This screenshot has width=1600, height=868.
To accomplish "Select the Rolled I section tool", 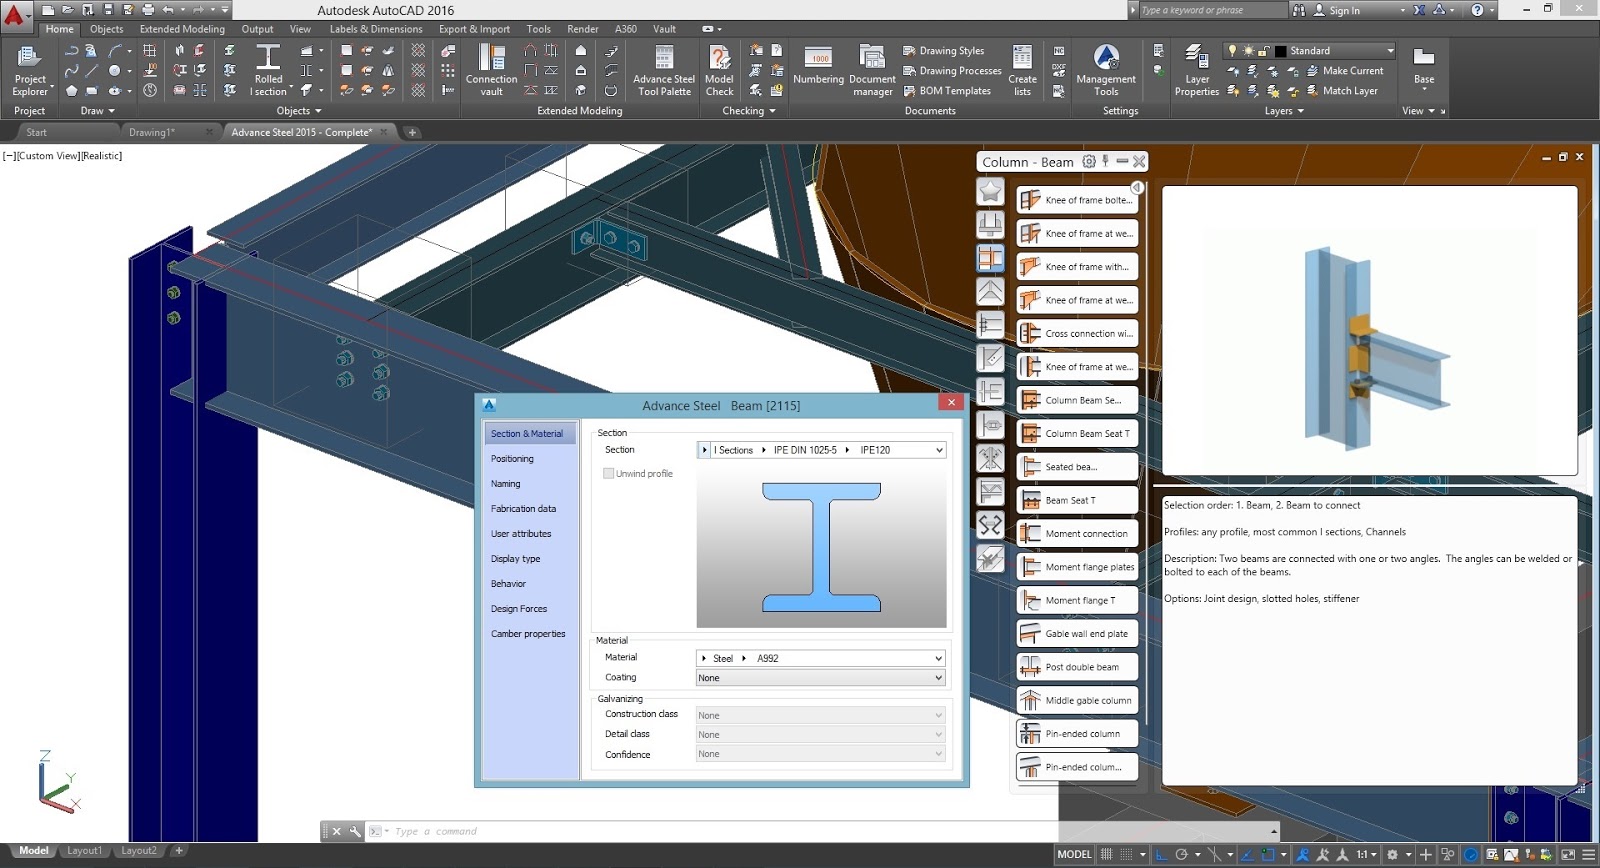I will [268, 71].
